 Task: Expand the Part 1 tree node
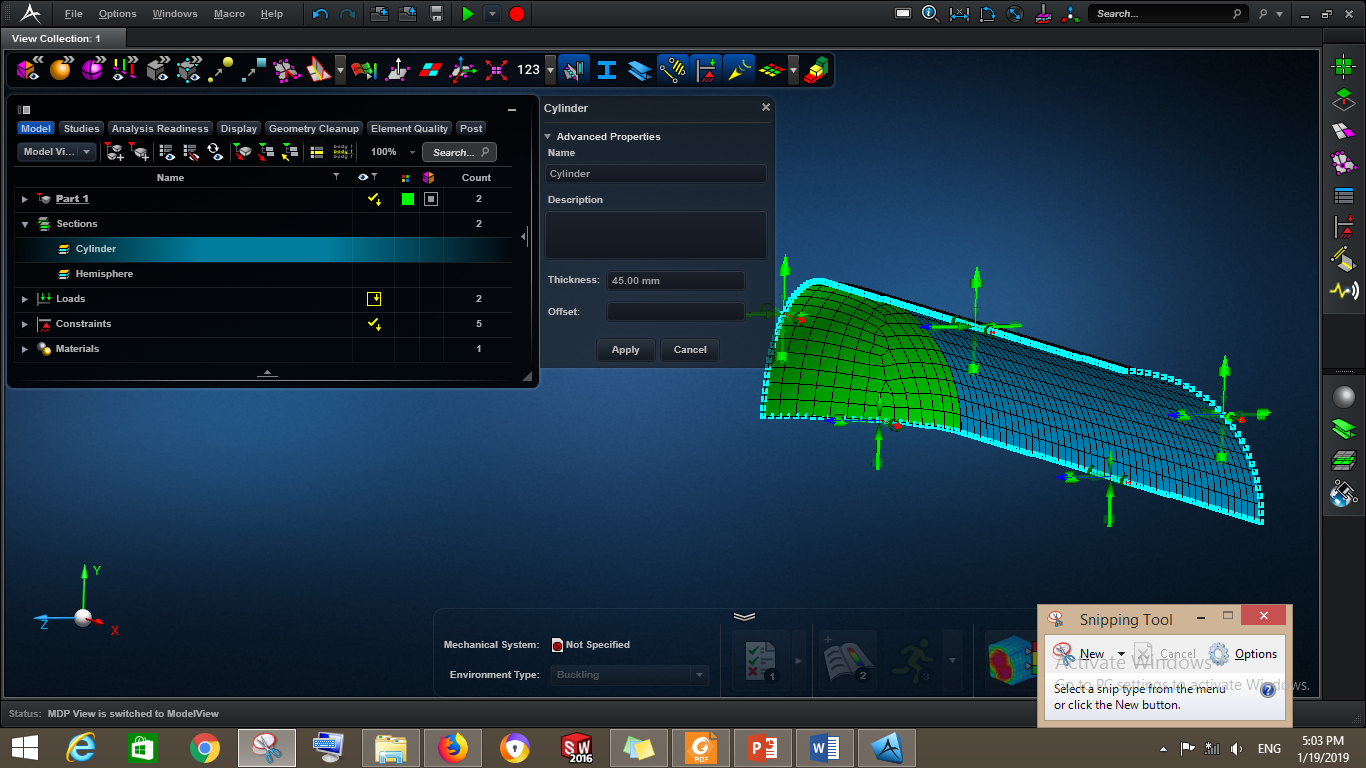25,199
